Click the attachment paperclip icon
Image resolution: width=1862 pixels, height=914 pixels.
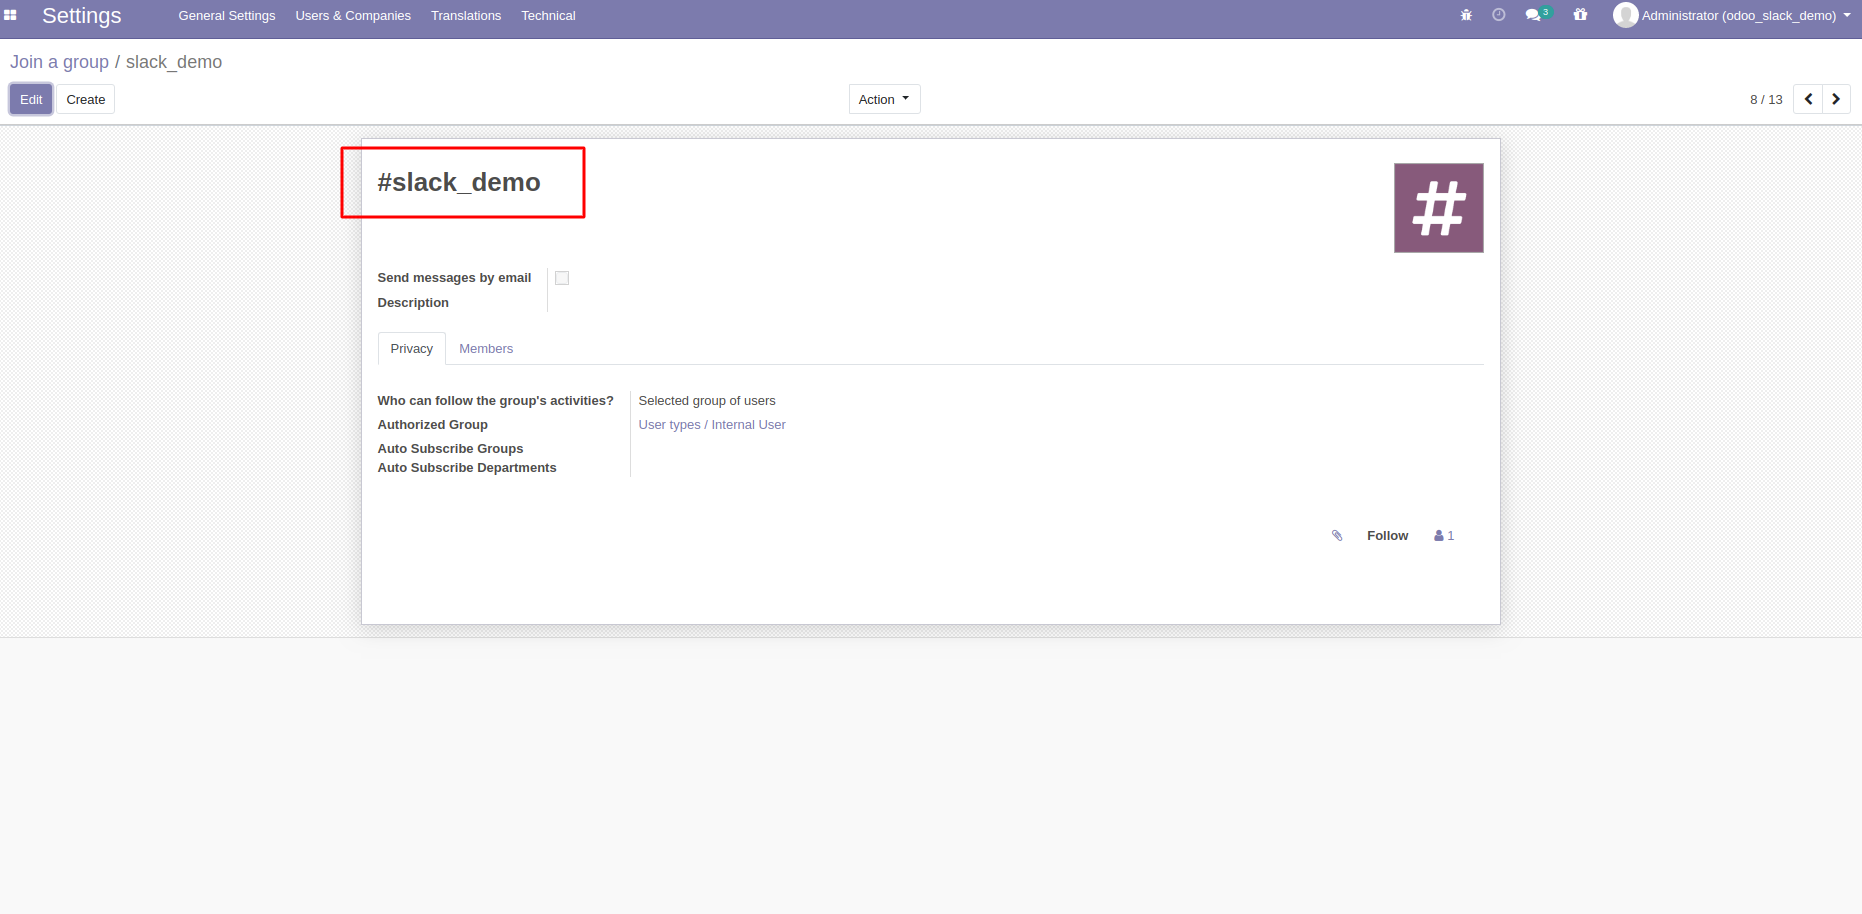(1337, 536)
